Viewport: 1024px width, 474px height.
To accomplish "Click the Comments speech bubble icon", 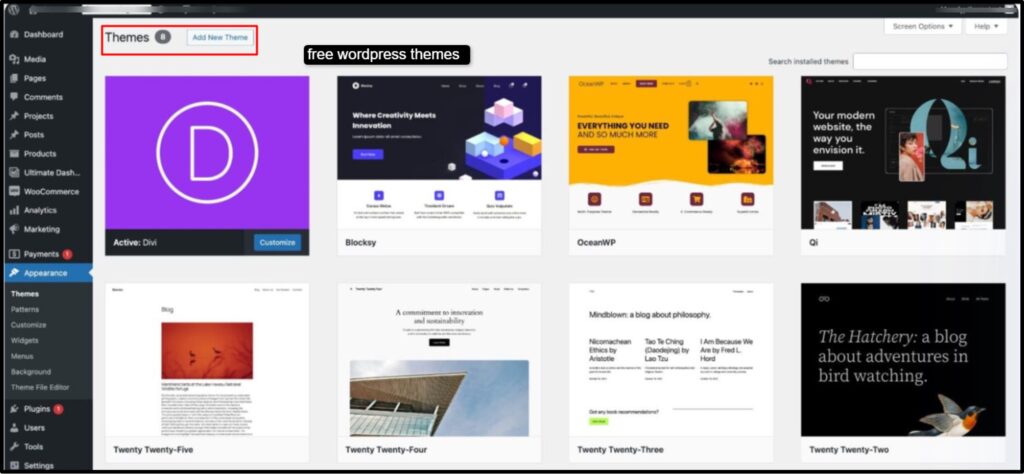I will 14,97.
